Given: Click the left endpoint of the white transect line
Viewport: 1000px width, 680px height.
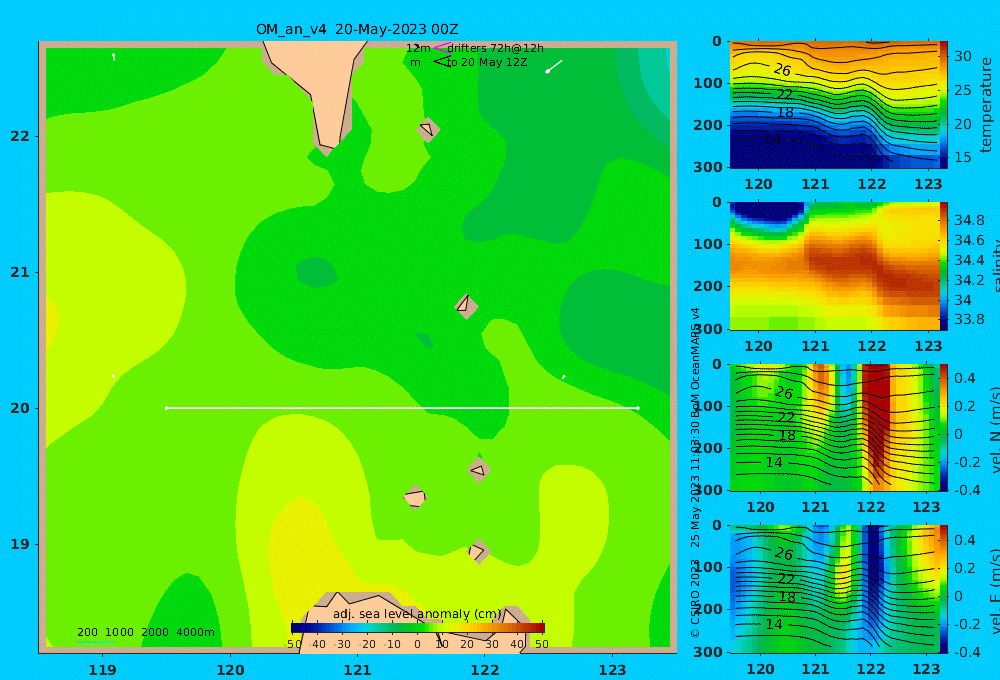Looking at the screenshot, I should click(166, 408).
